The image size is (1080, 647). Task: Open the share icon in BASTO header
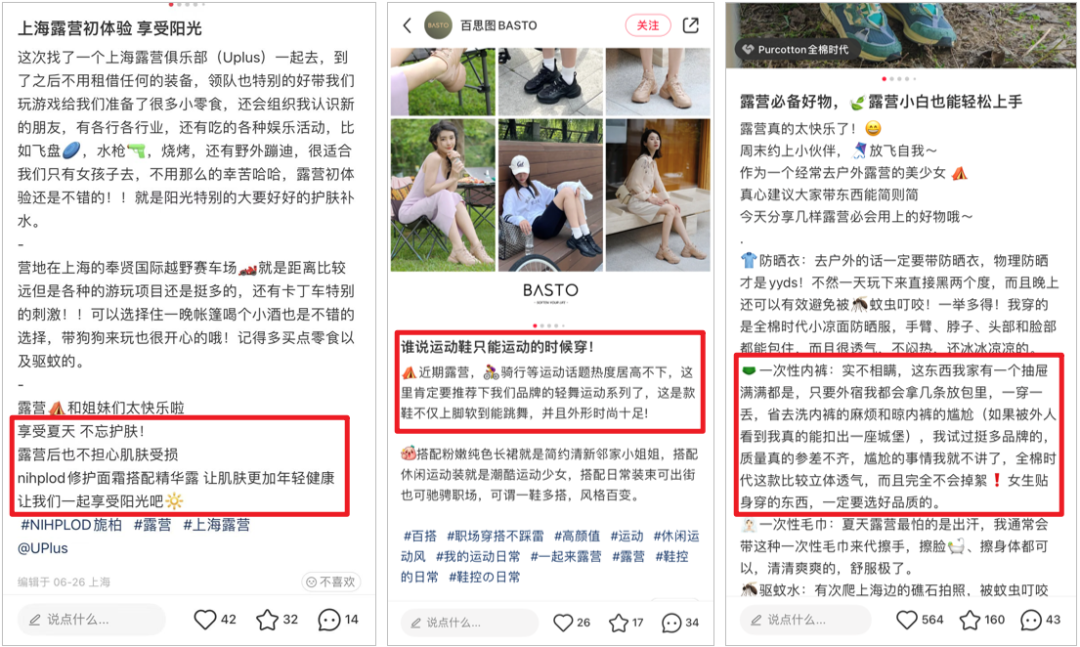click(x=690, y=25)
